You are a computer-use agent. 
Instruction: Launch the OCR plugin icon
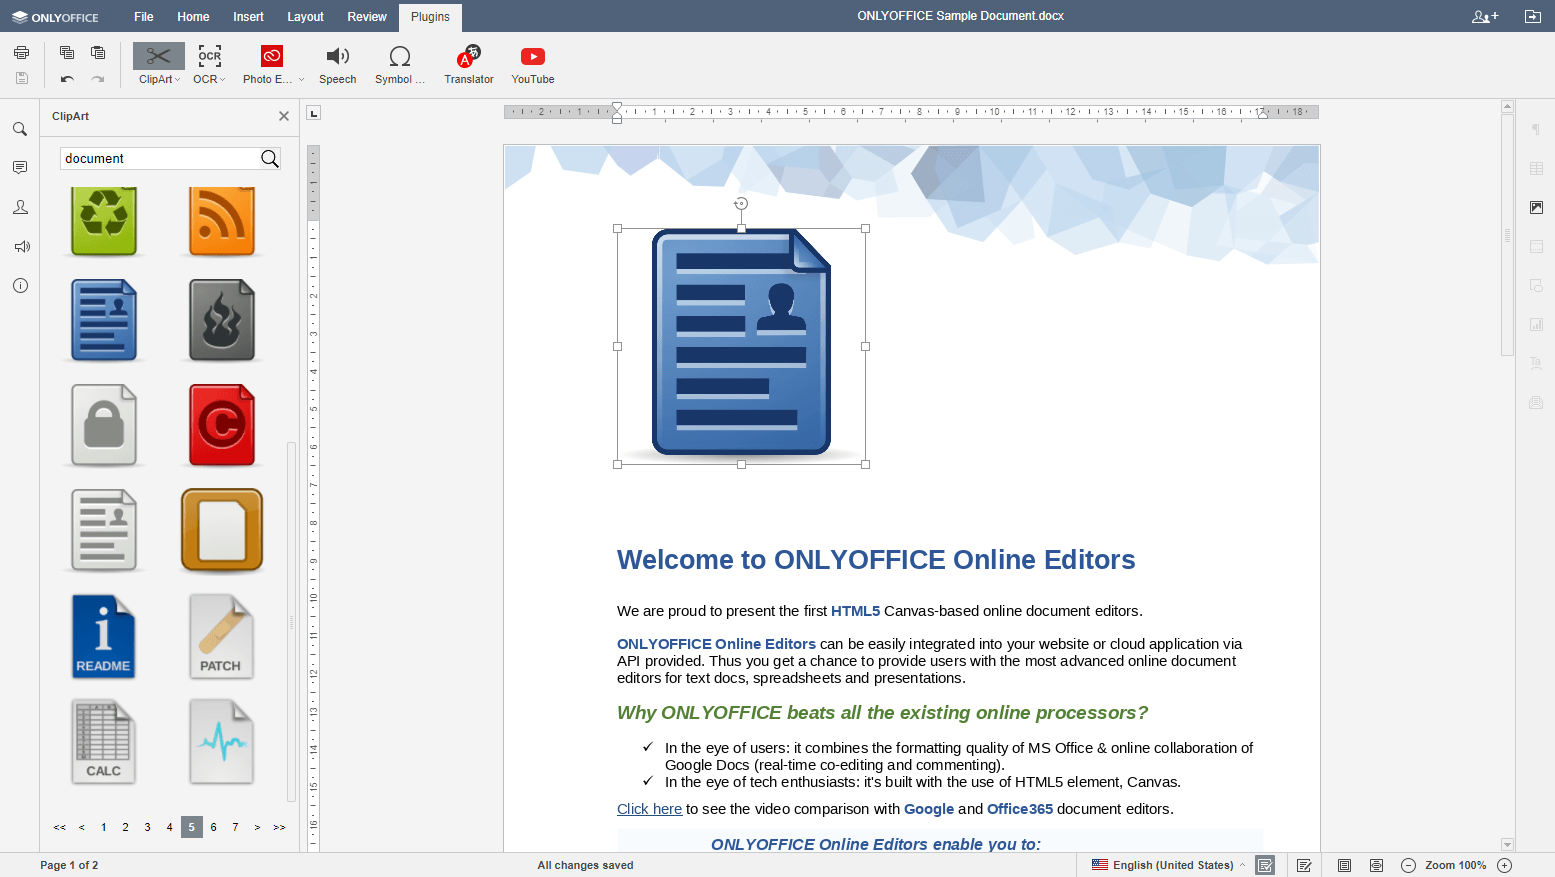click(x=210, y=56)
